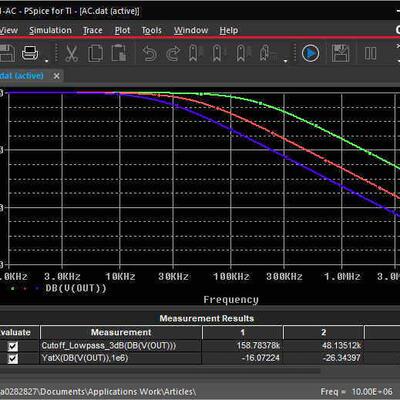This screenshot has height=400, width=400.
Task: Select the -16.07224 value cell
Action: [243, 358]
